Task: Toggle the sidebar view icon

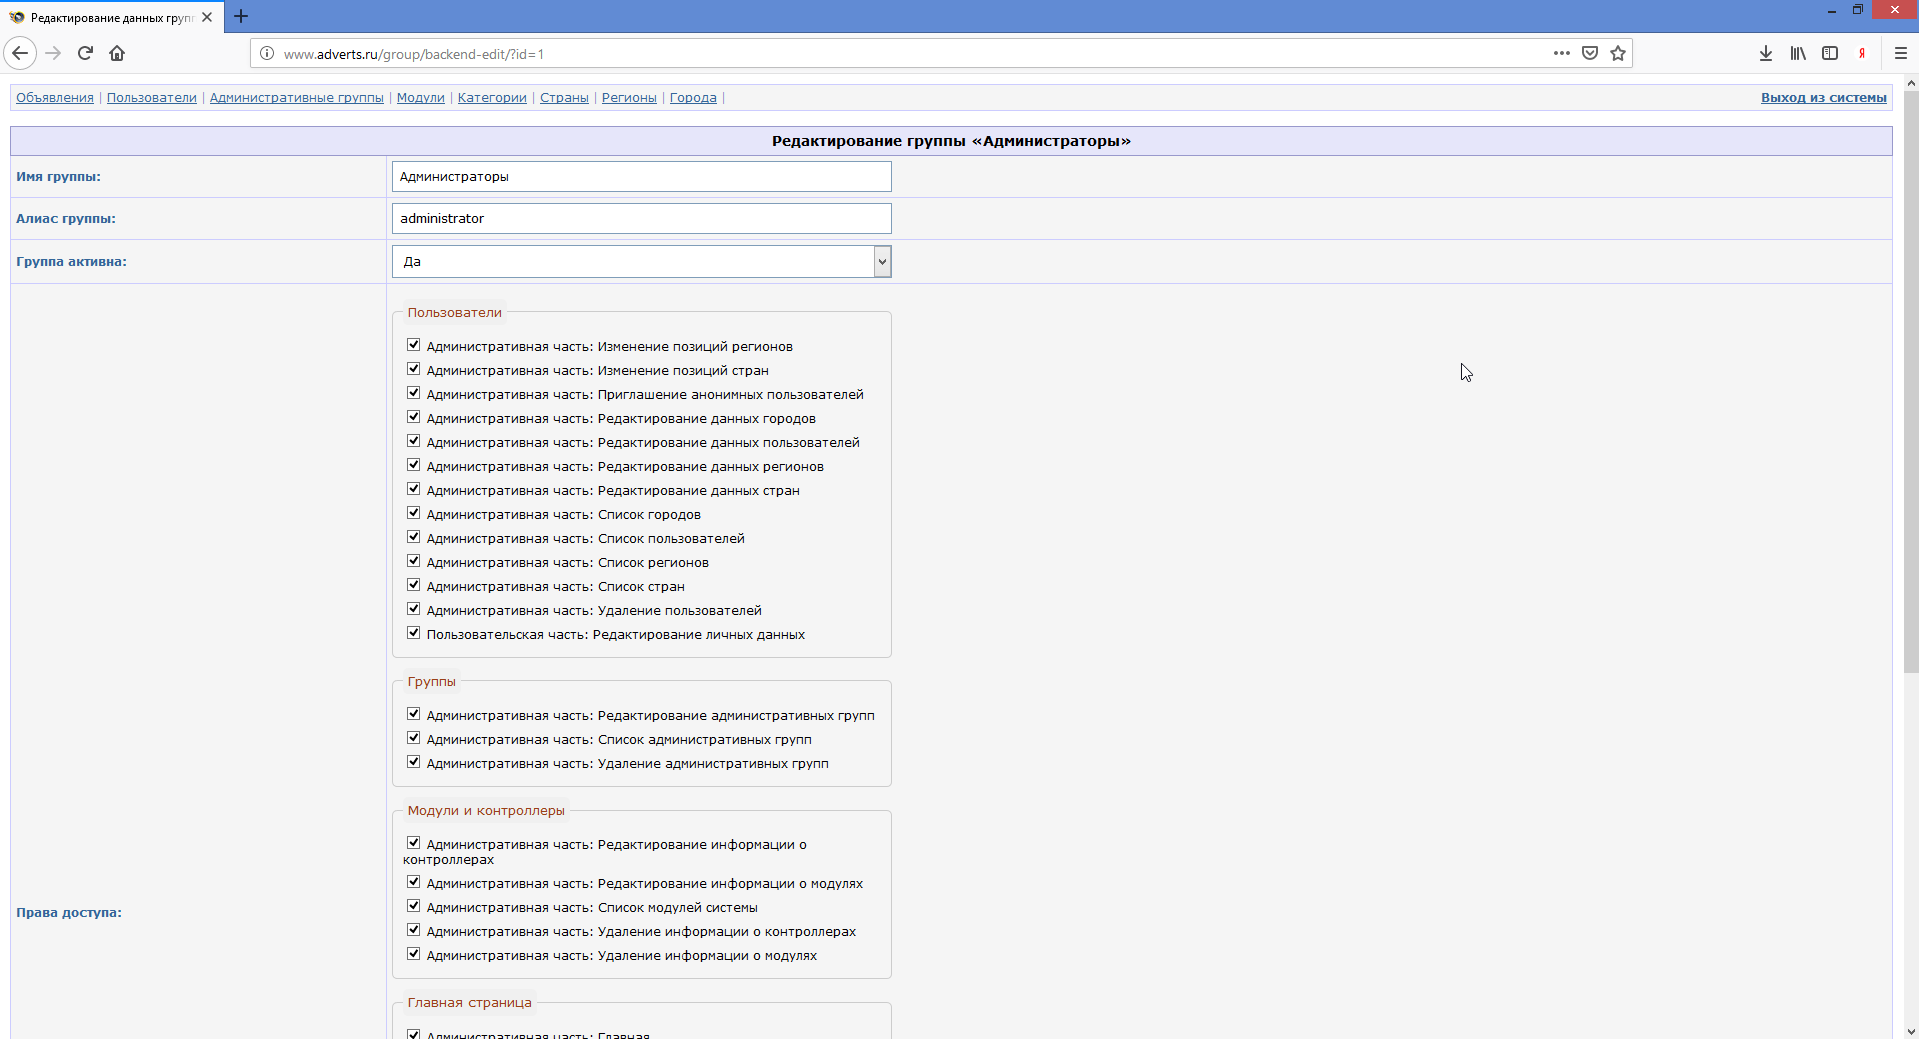Action: (1830, 54)
